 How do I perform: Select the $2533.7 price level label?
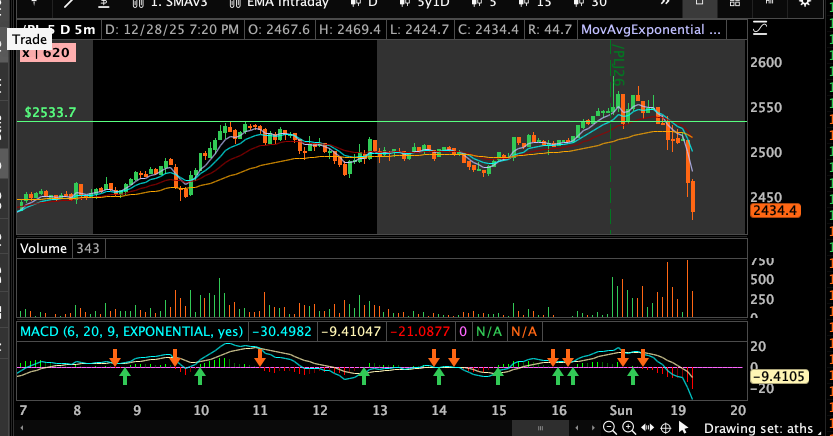pos(50,113)
